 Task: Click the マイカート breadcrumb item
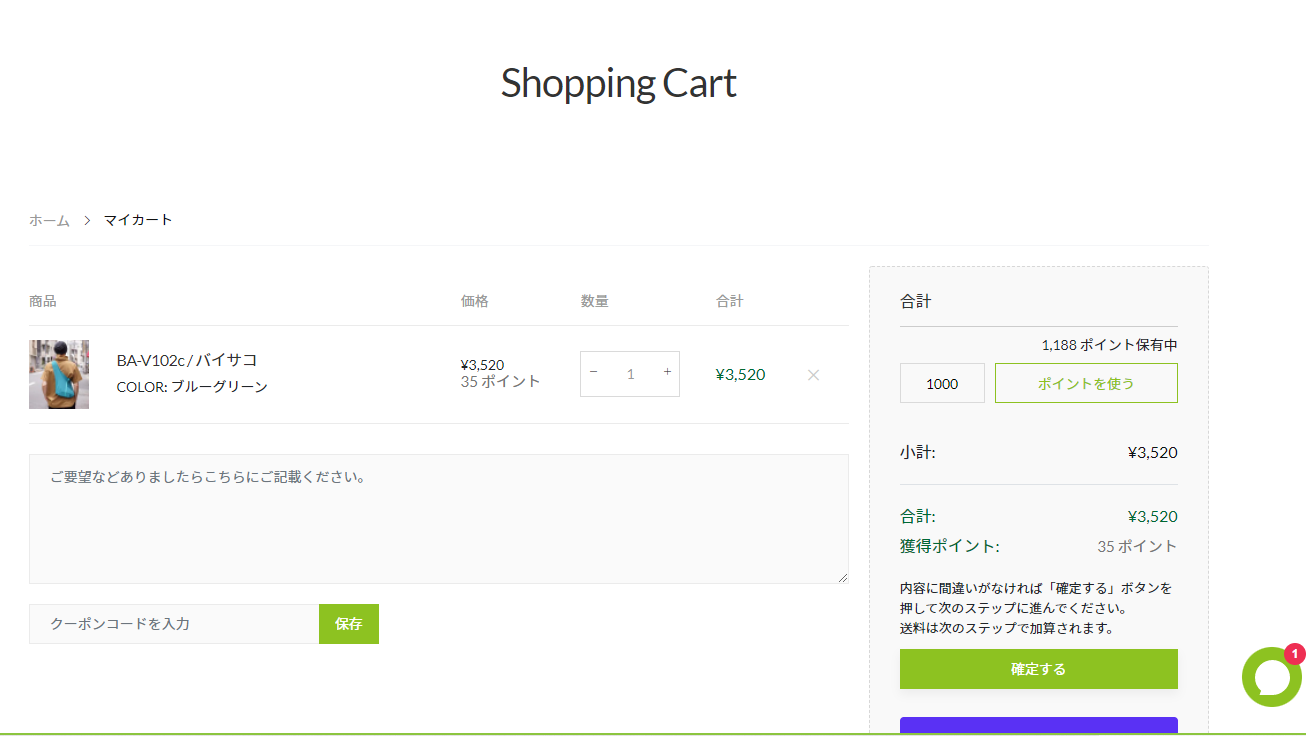138,220
